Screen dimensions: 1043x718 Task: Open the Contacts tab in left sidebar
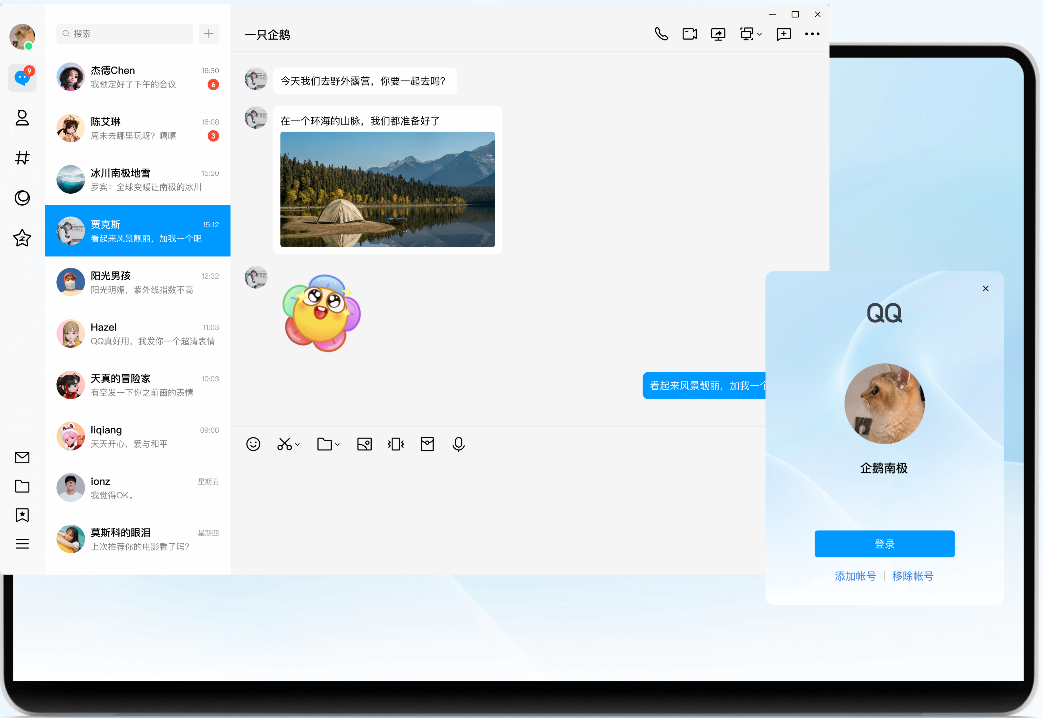point(22,118)
